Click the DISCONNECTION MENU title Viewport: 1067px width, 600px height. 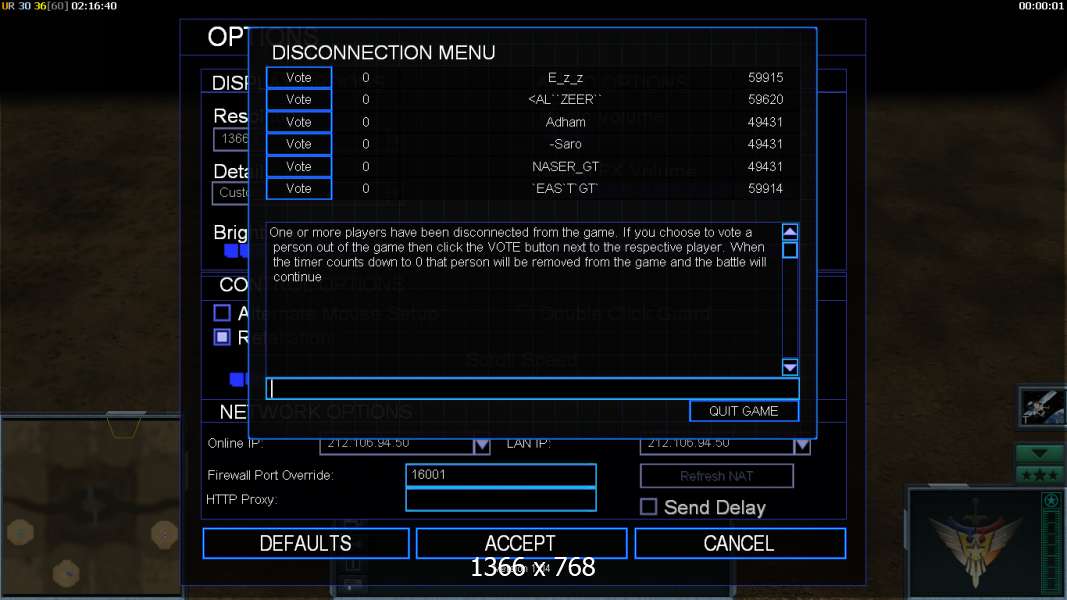pyautogui.click(x=383, y=52)
